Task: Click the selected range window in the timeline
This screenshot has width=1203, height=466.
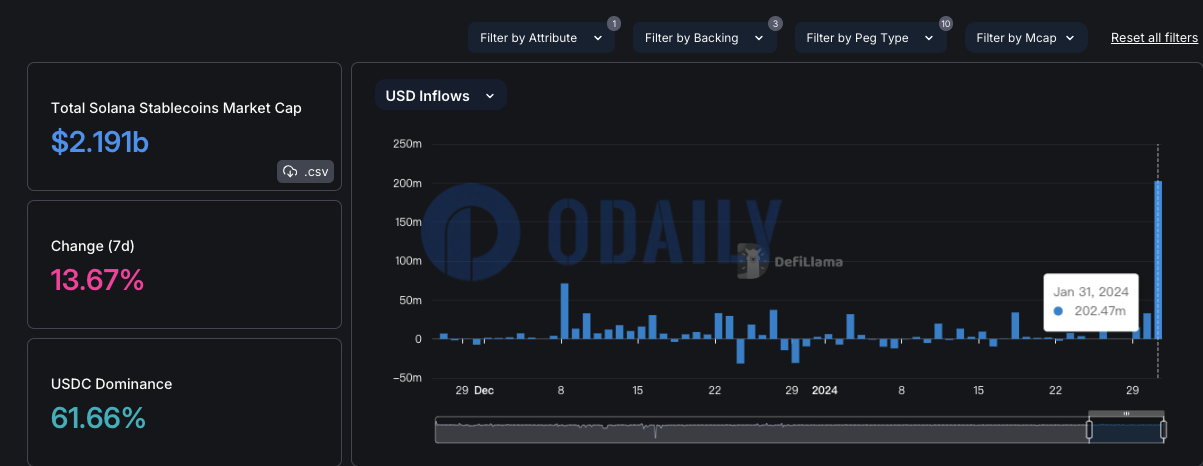Action: coord(1126,430)
